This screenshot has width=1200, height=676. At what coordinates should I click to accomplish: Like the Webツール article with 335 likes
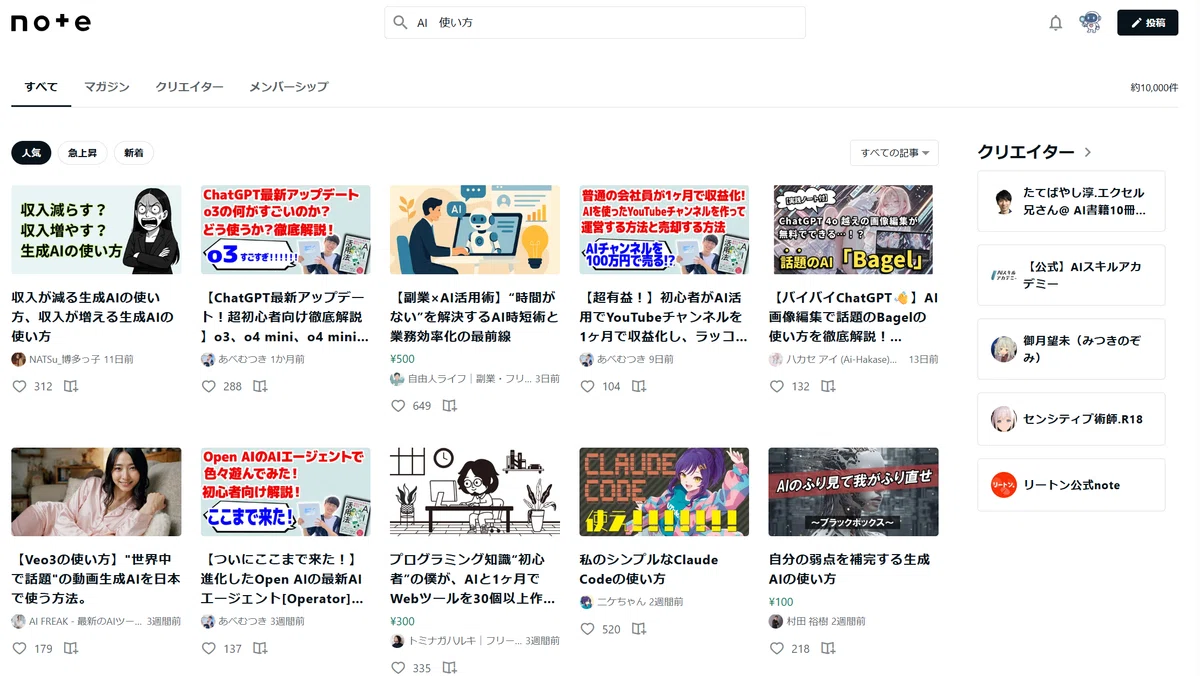[398, 668]
